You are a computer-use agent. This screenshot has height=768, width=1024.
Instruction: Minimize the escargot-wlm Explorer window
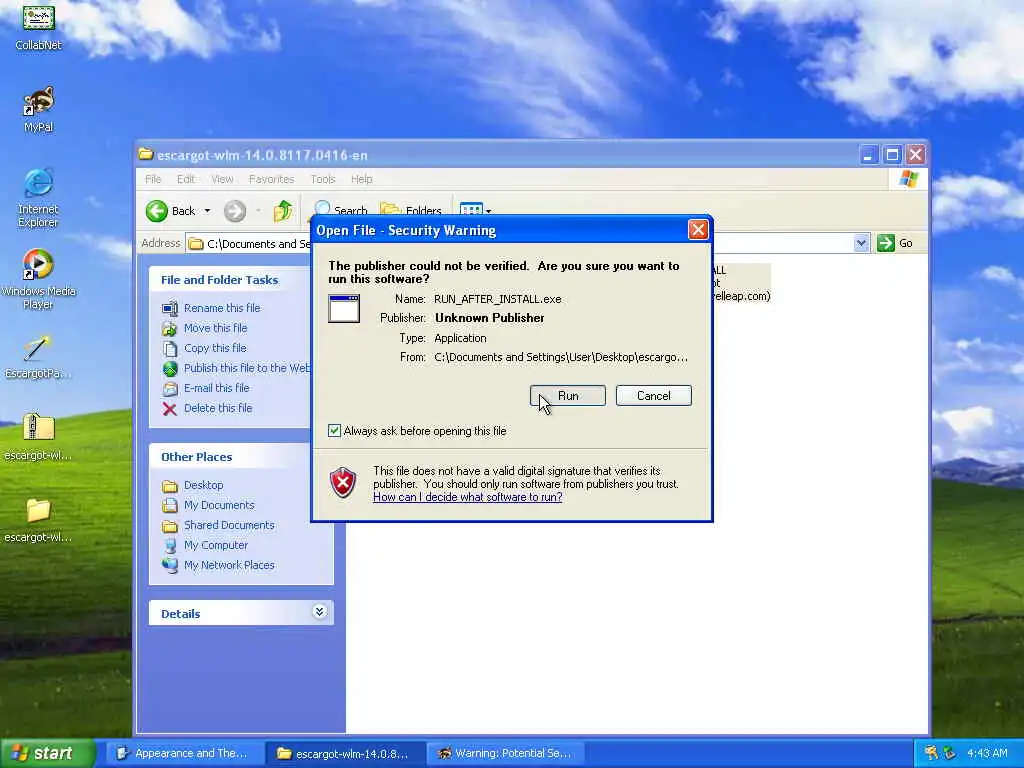[x=868, y=155]
